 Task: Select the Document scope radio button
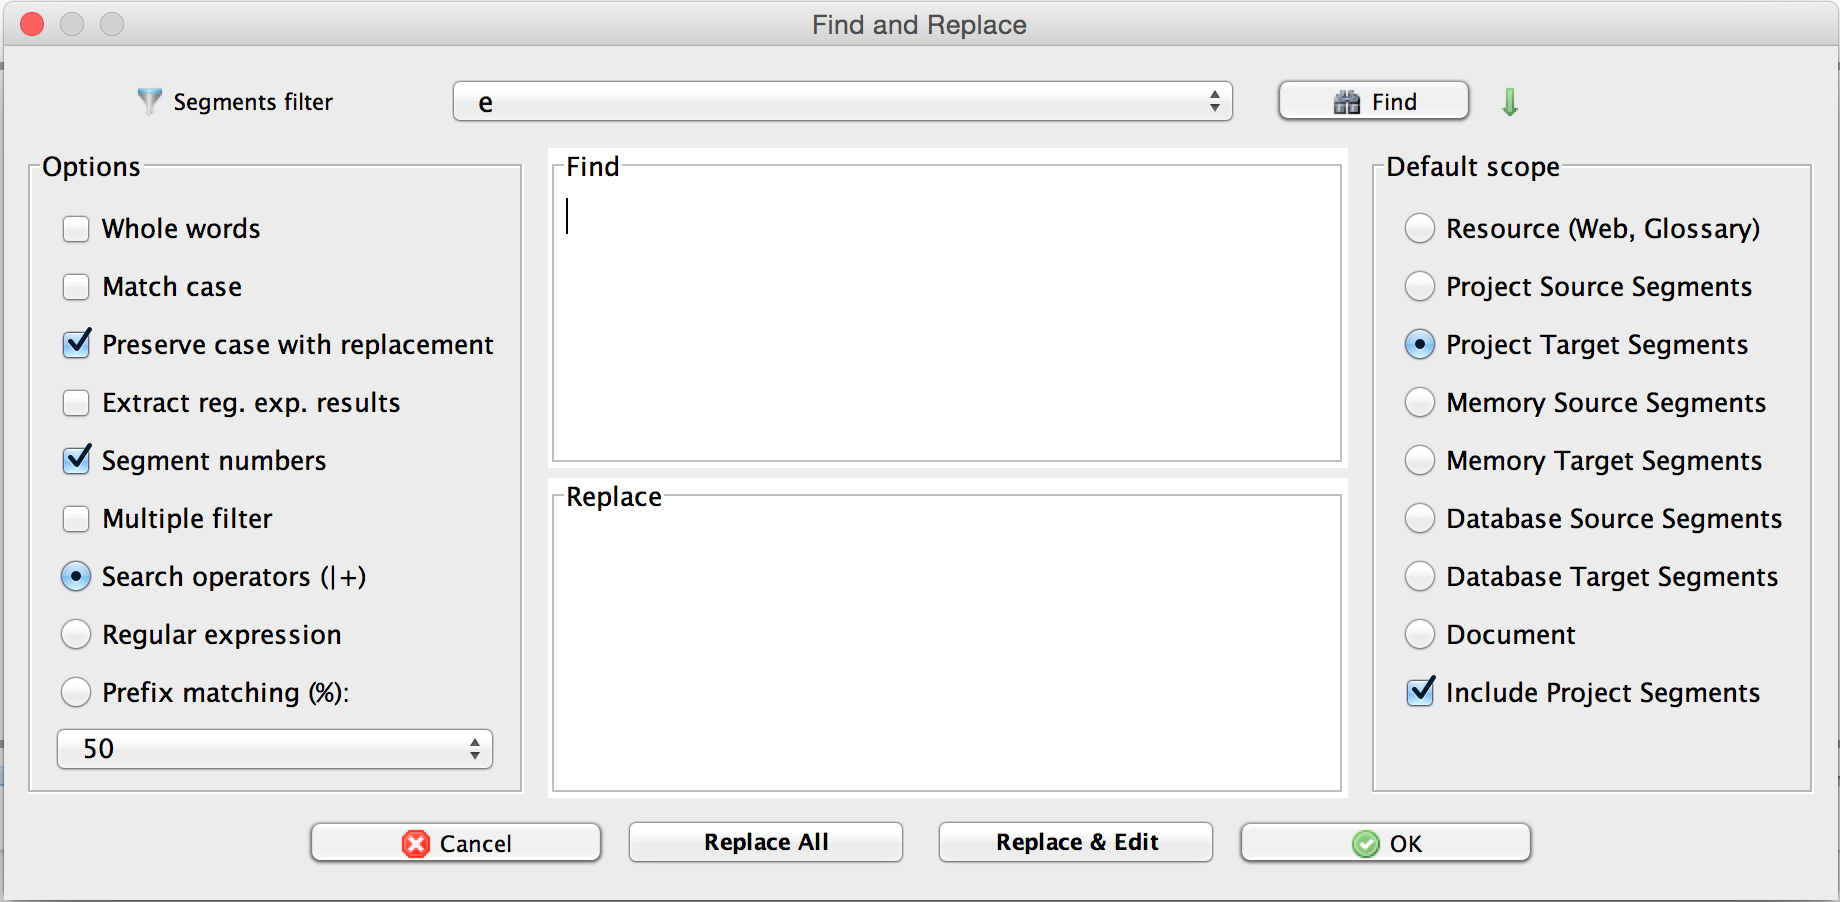point(1419,635)
